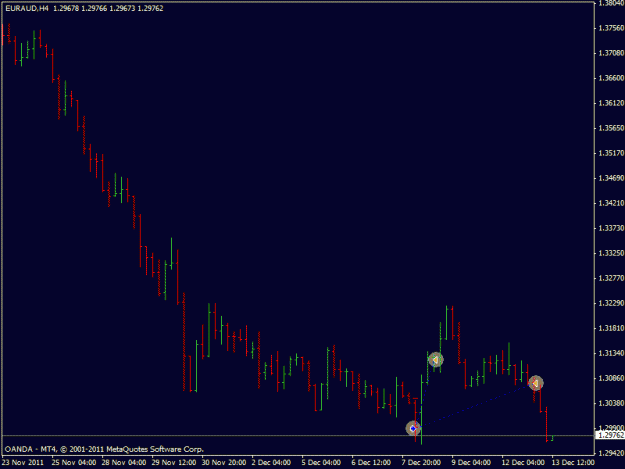Click the 5 Dec 04:00 time axis label

tap(321, 463)
